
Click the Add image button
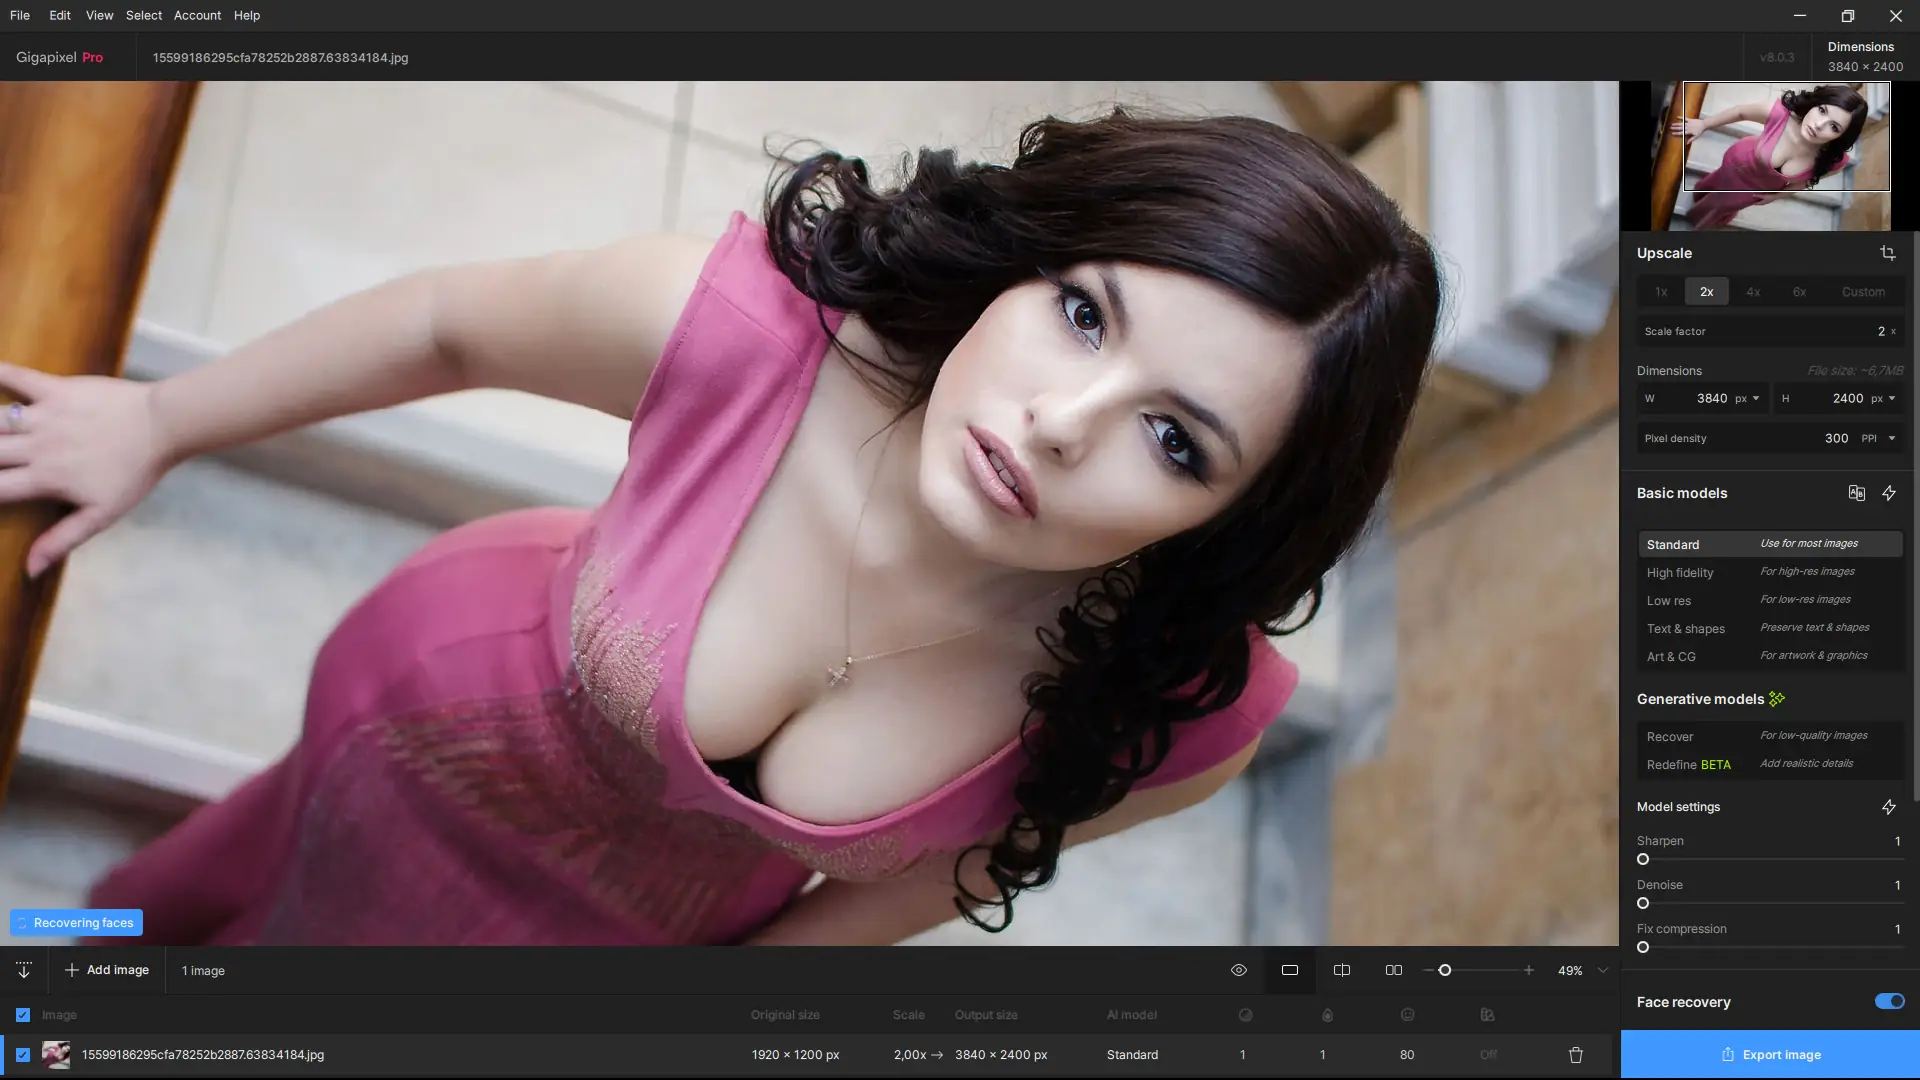click(107, 970)
